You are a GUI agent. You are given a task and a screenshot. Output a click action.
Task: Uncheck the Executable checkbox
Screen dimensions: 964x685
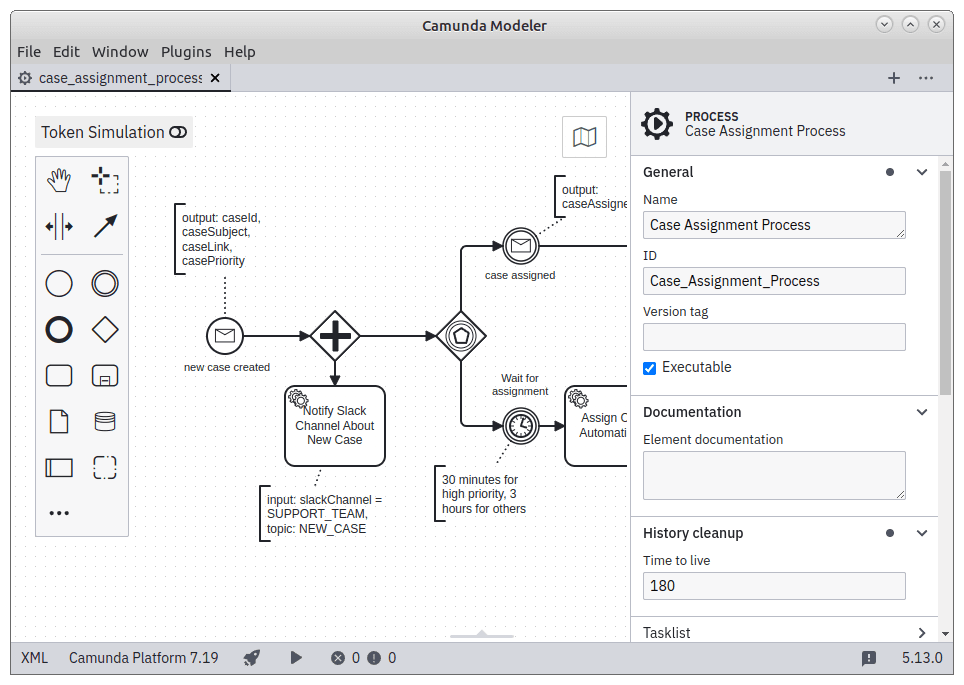click(649, 368)
